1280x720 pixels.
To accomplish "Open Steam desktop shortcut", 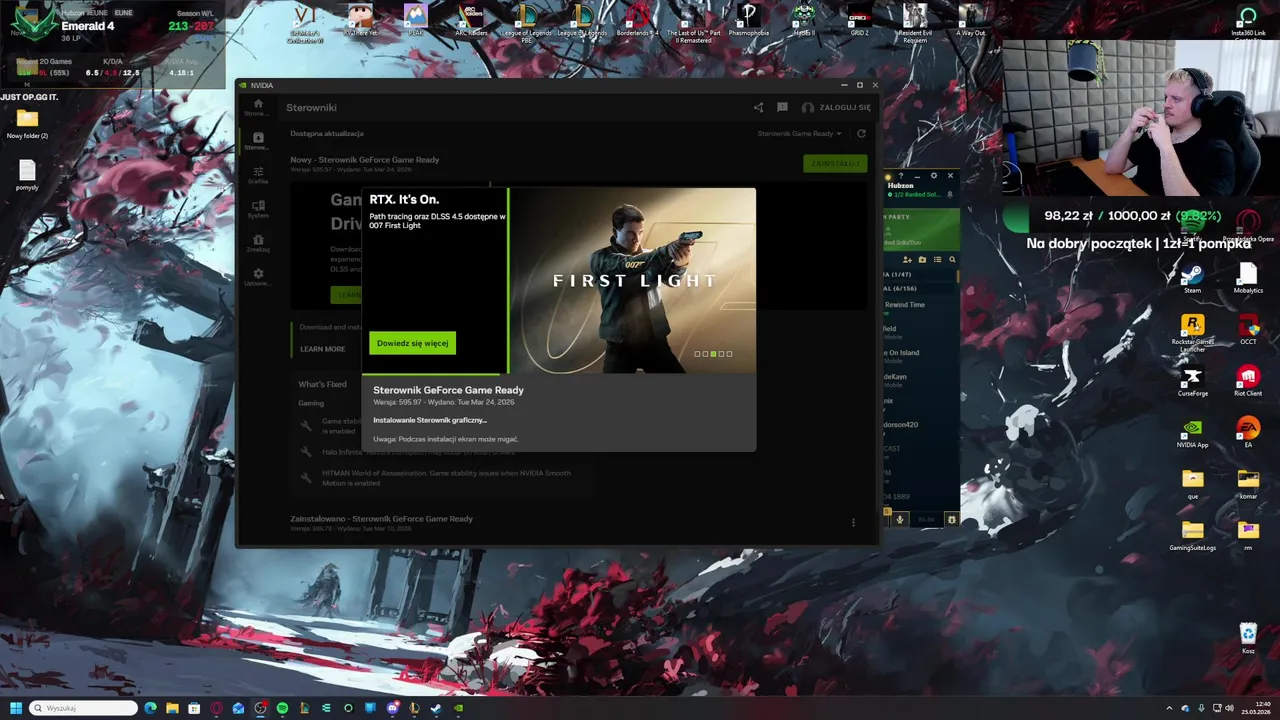I will pos(1192,277).
